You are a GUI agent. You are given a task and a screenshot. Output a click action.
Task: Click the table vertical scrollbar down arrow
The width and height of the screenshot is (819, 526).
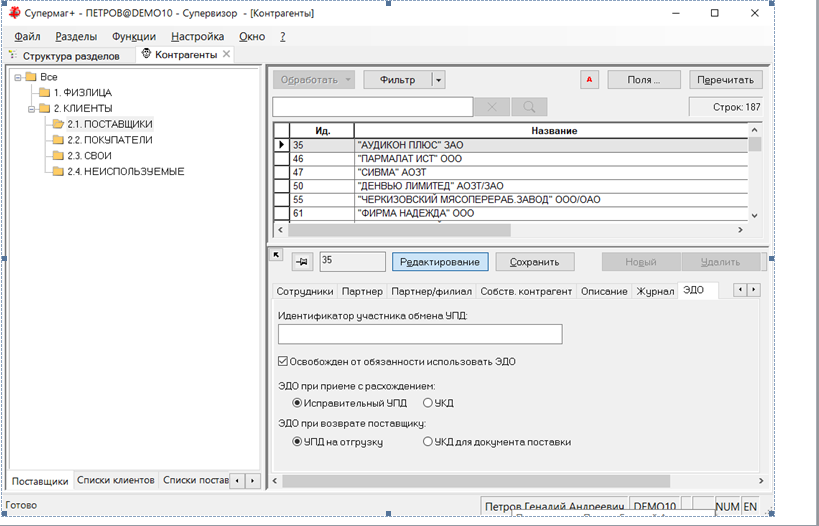pos(754,215)
